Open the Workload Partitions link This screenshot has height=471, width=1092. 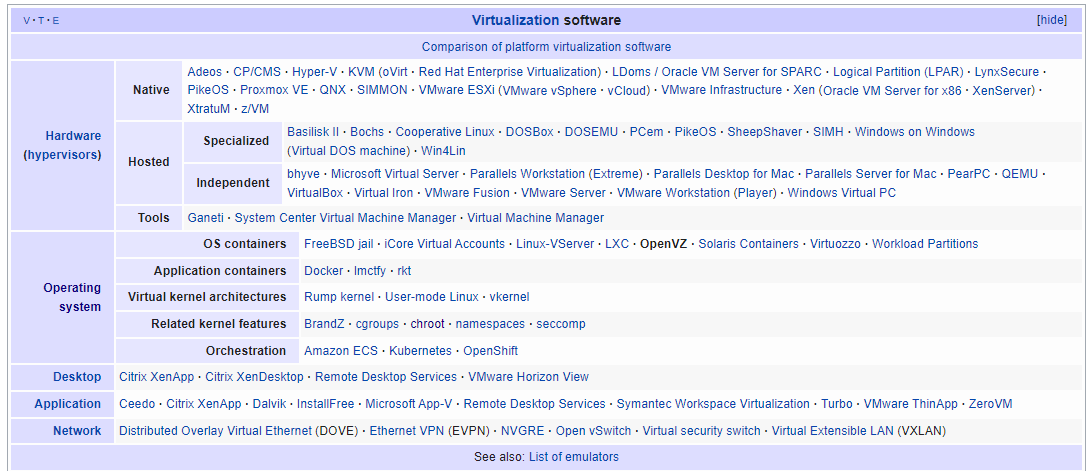[925, 244]
